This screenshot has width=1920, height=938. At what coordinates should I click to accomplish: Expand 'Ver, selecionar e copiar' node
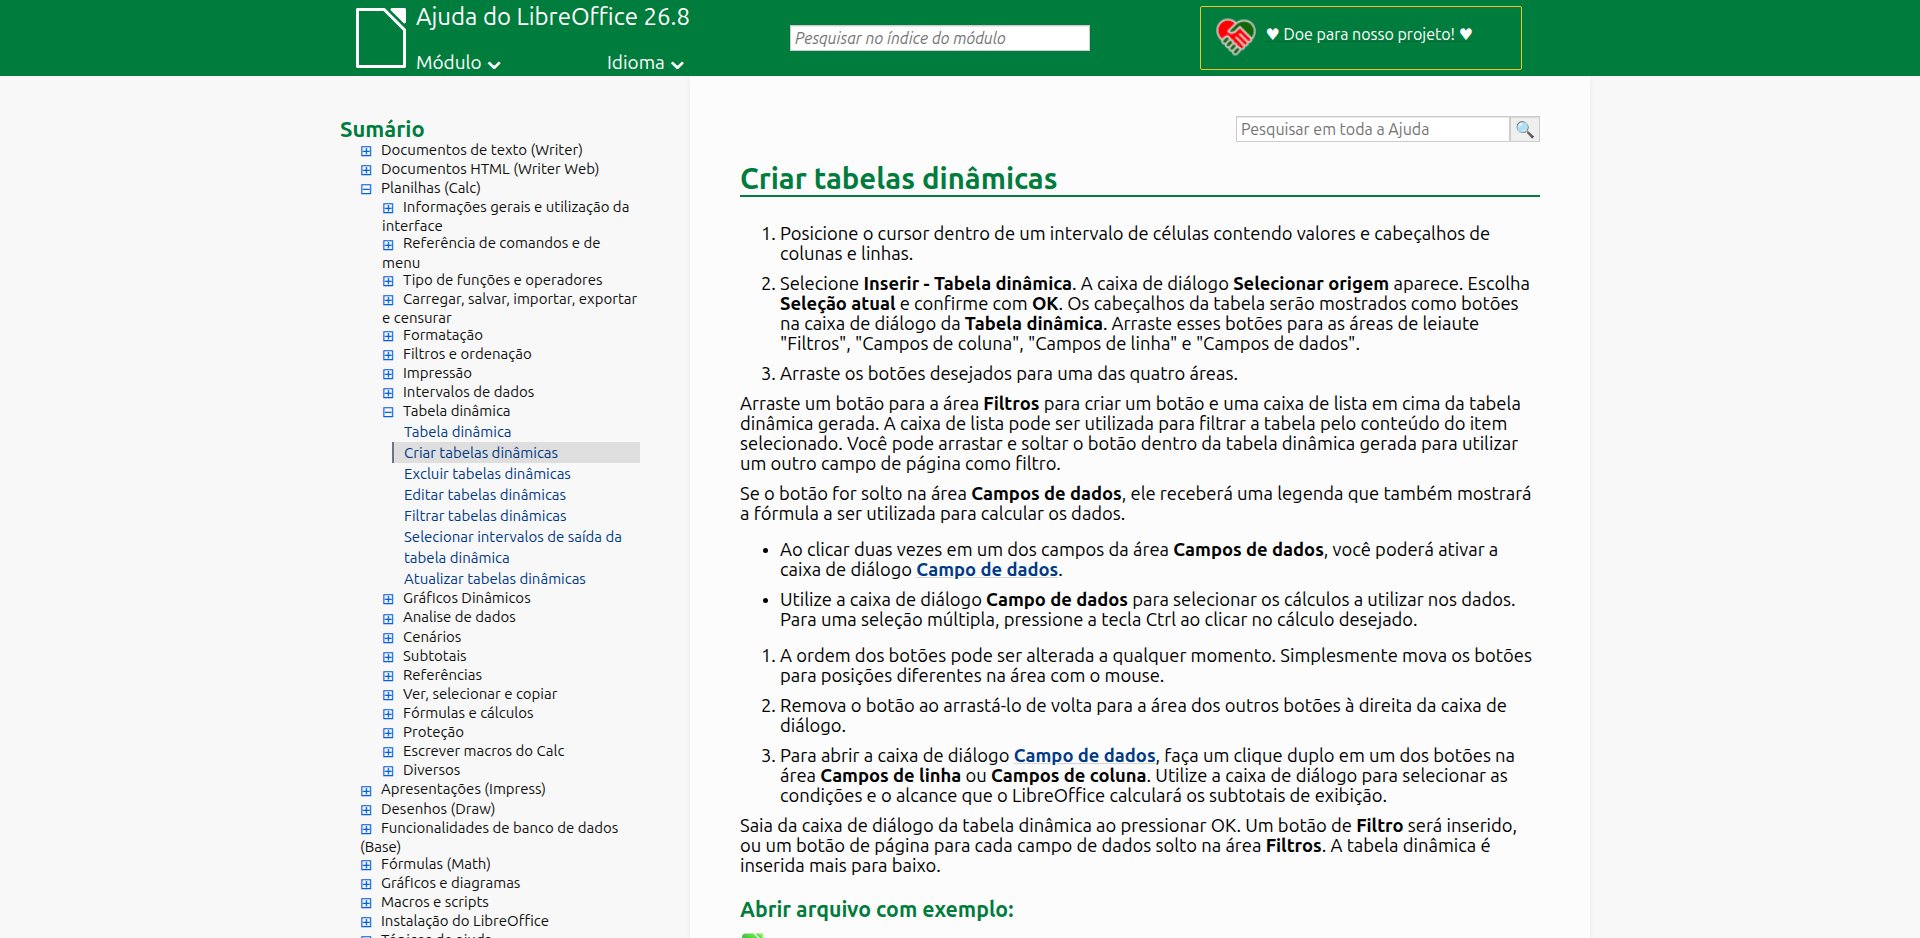click(388, 695)
